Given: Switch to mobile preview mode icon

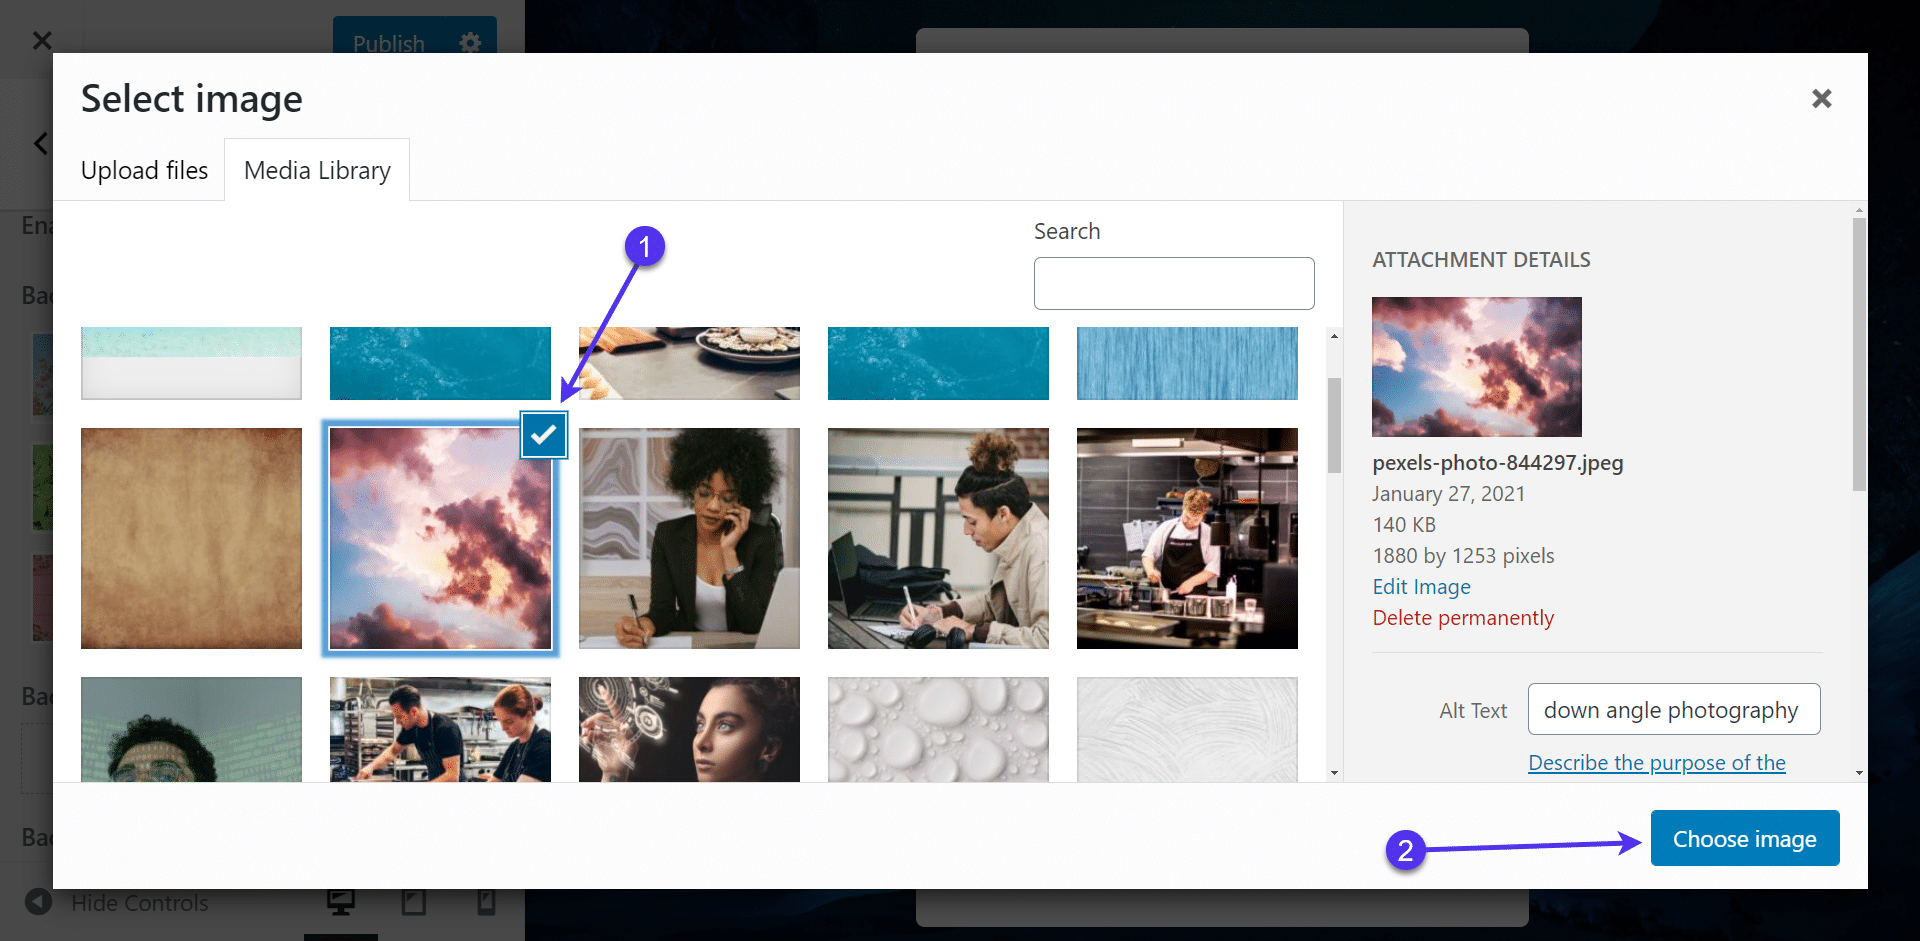Looking at the screenshot, I should [x=487, y=902].
